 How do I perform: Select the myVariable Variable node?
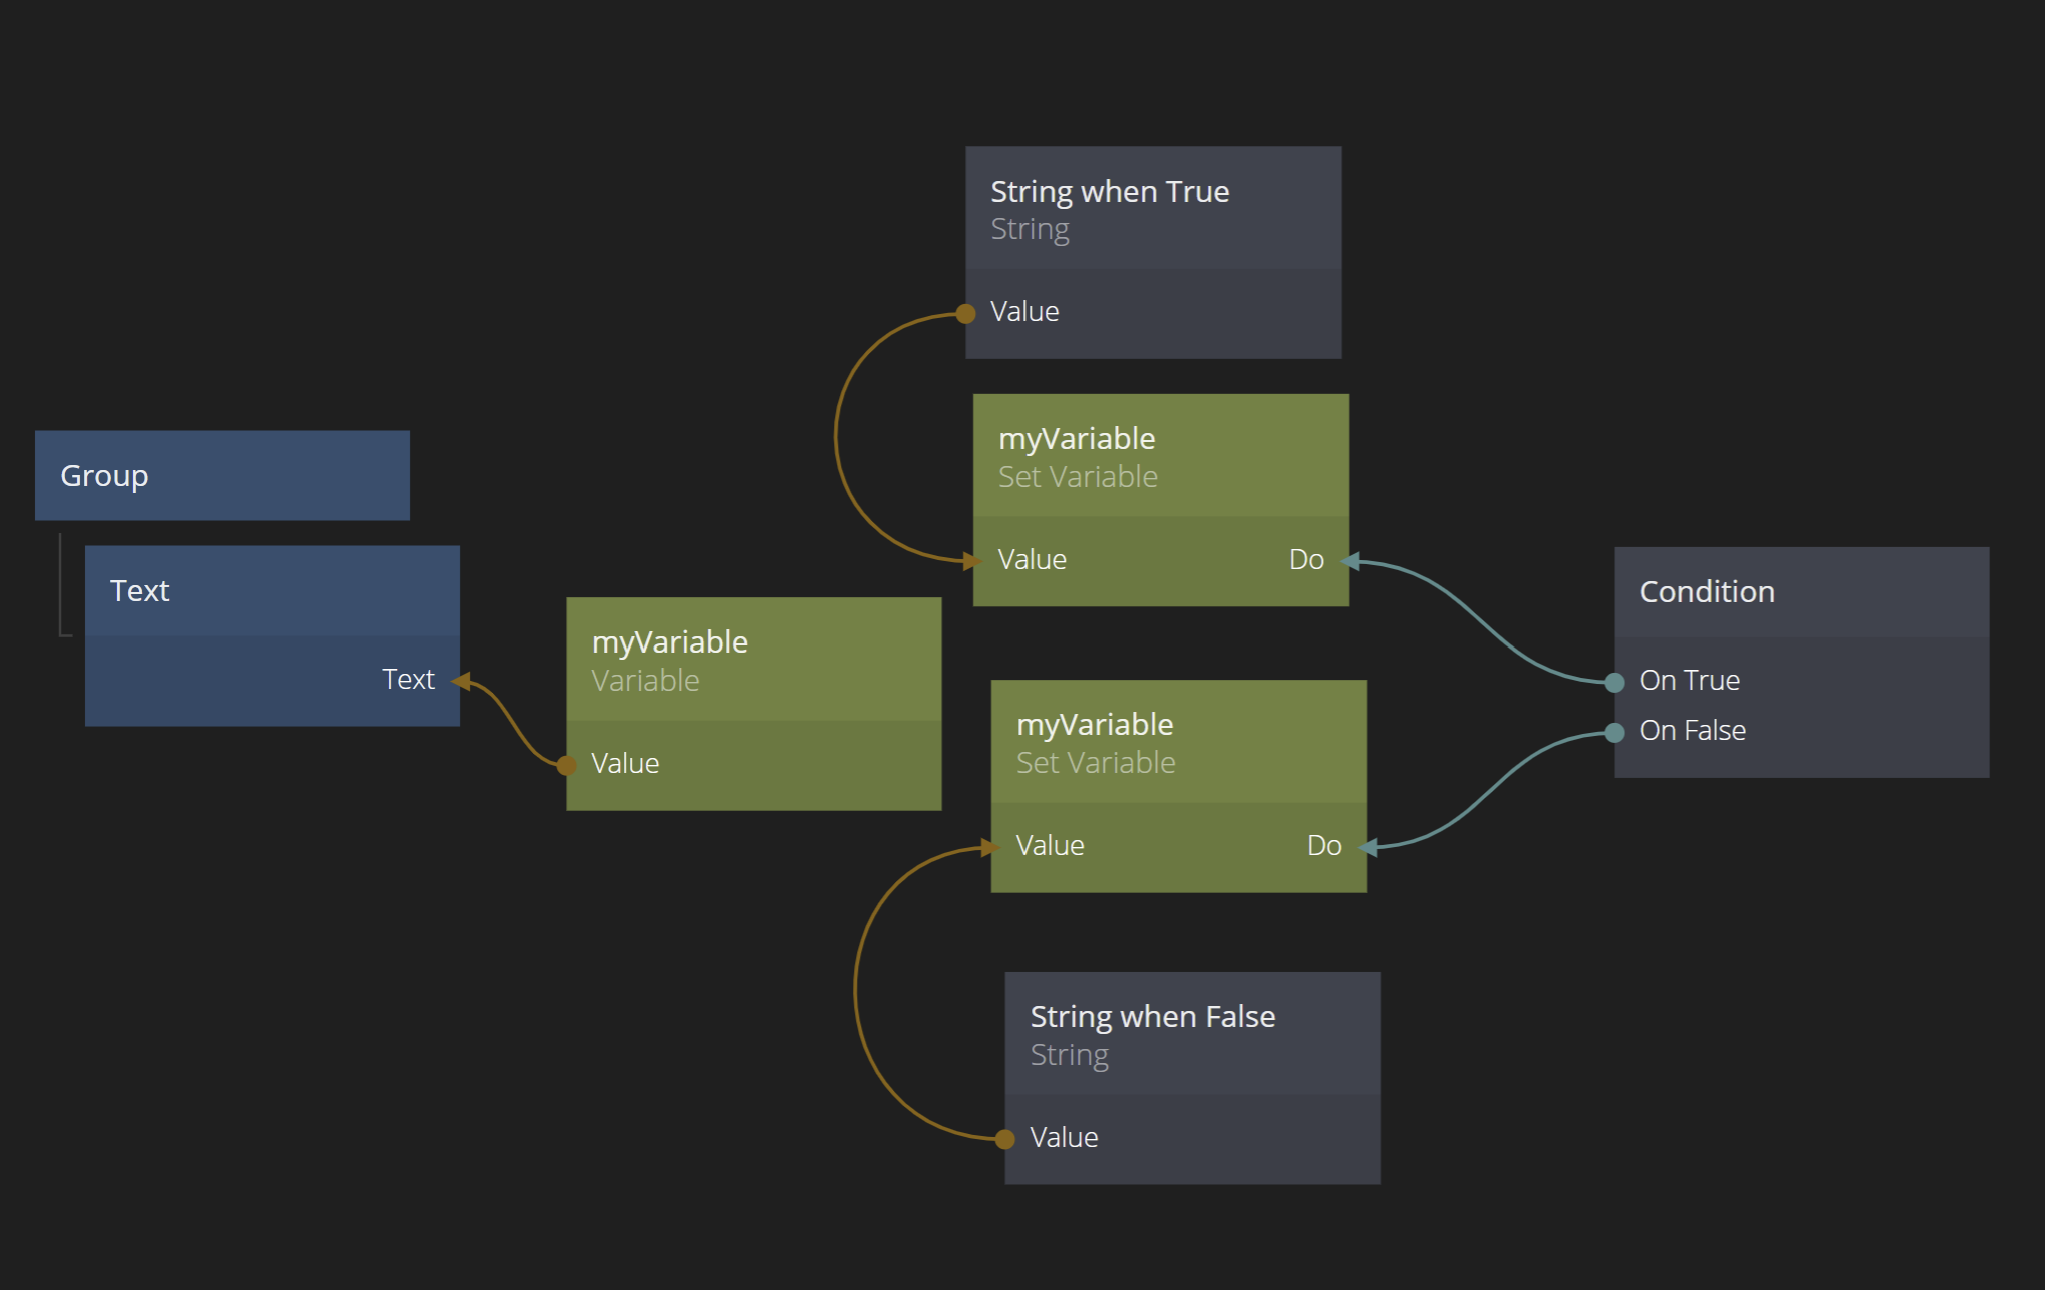coord(753,660)
